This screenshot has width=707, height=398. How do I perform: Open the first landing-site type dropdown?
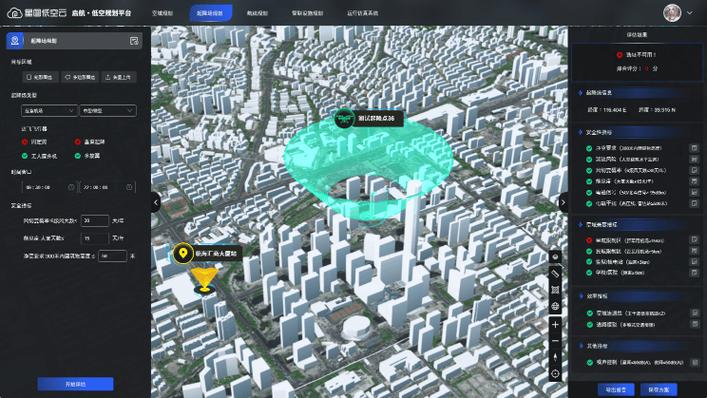pos(49,110)
